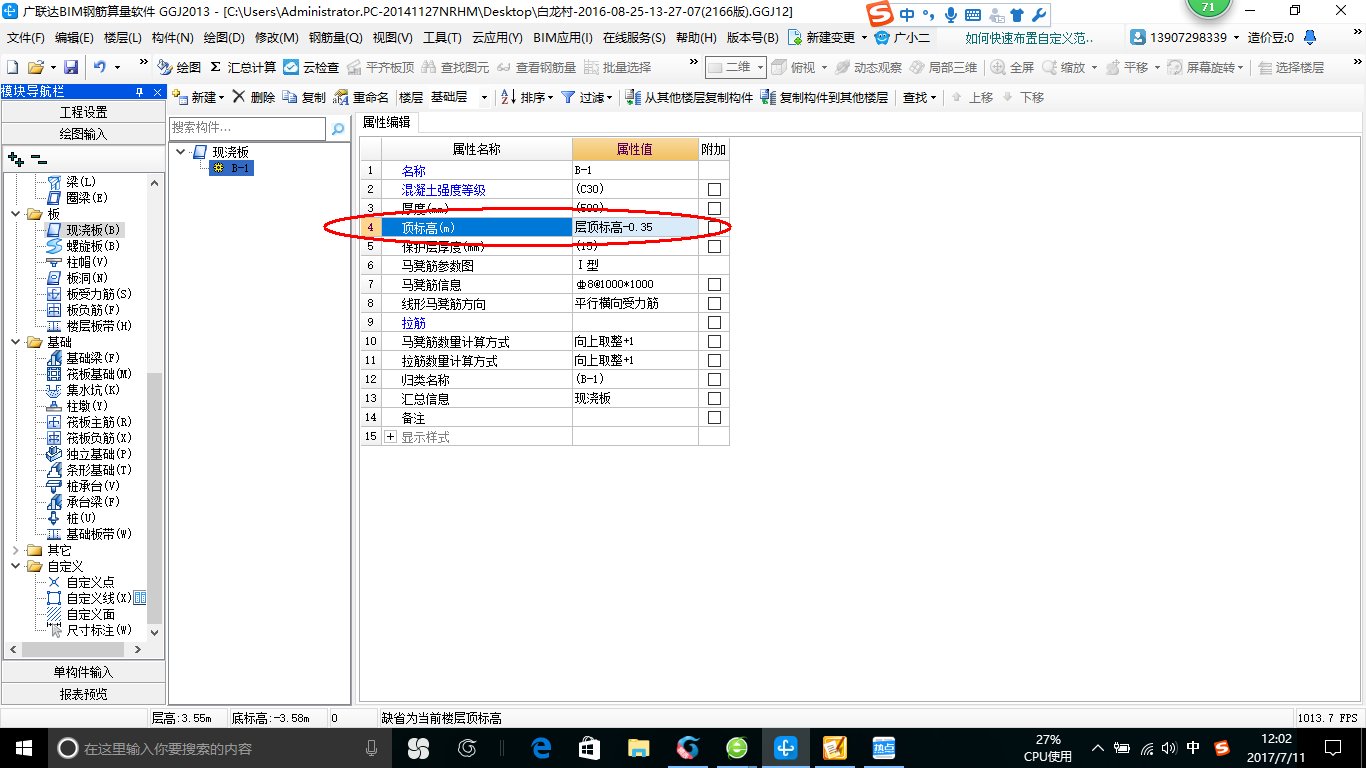The height and width of the screenshot is (768, 1366).
Task: Toggle 附加 checkbox for 马凳筋信息 row
Action: tap(714, 285)
